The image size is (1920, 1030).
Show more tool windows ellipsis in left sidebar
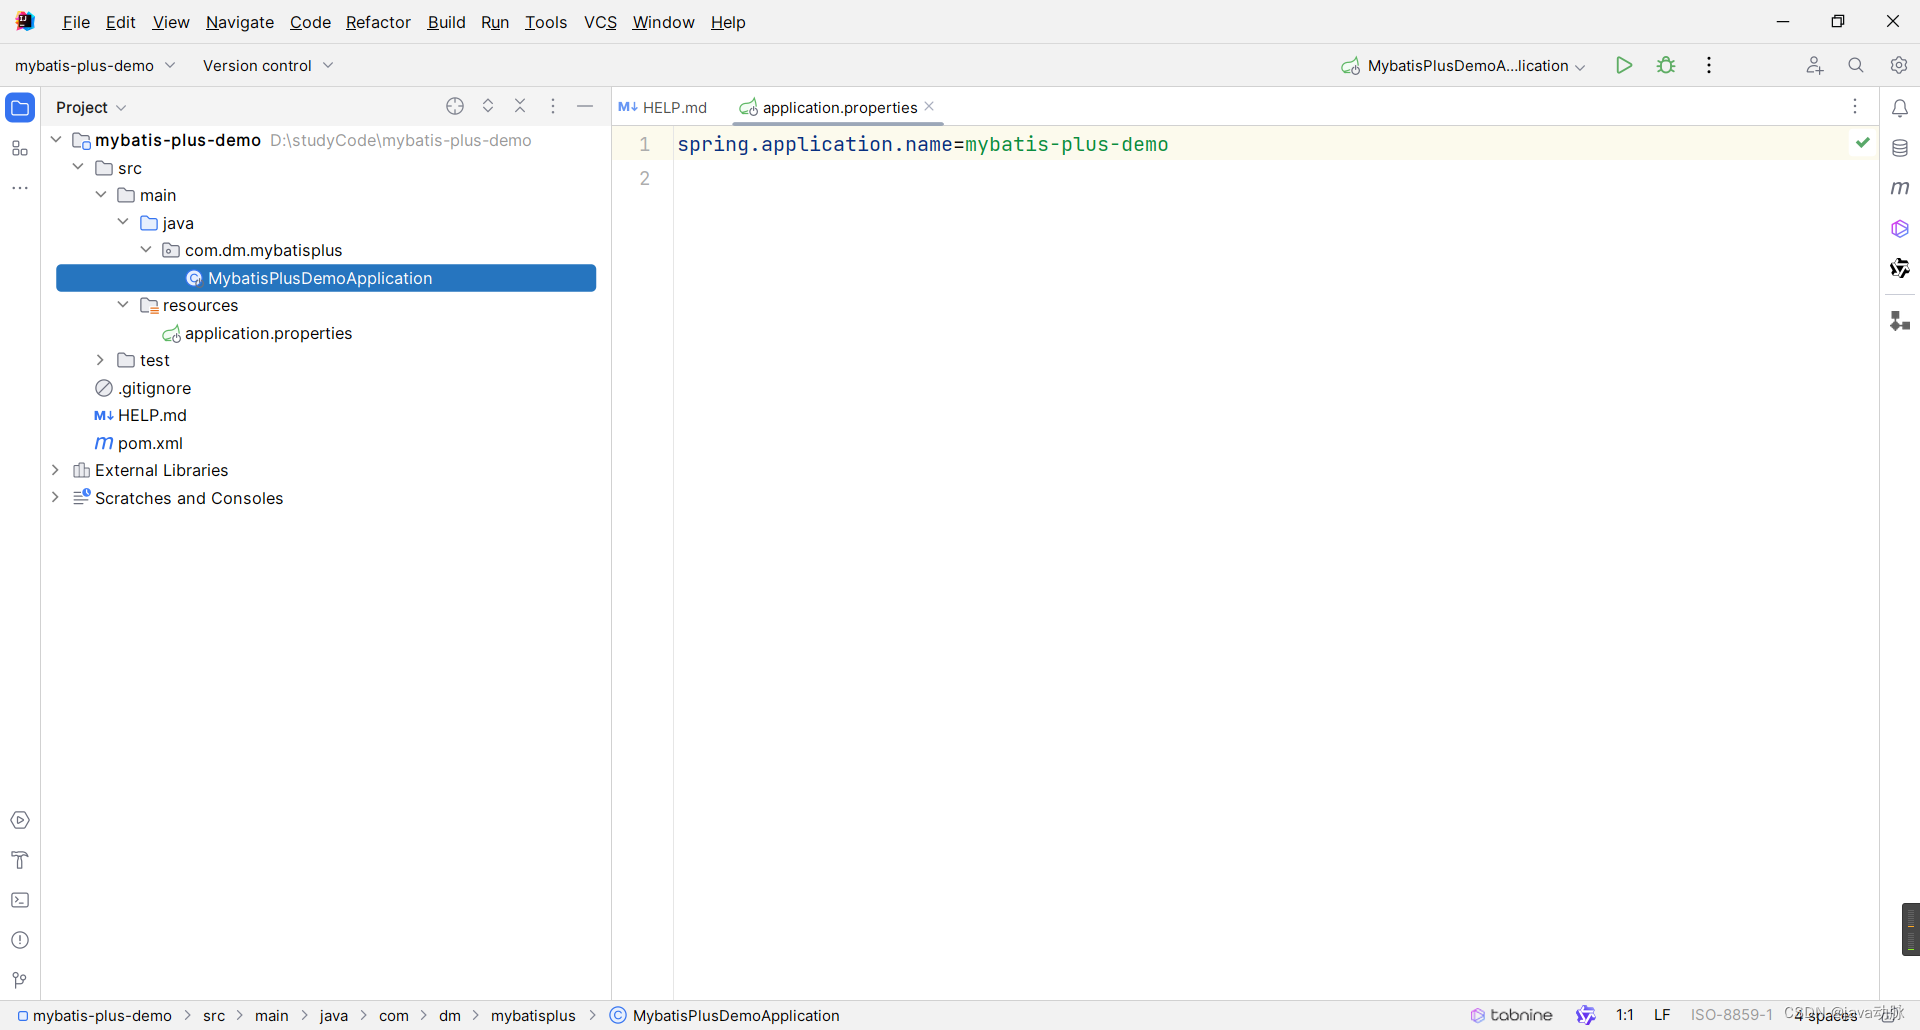point(20,188)
